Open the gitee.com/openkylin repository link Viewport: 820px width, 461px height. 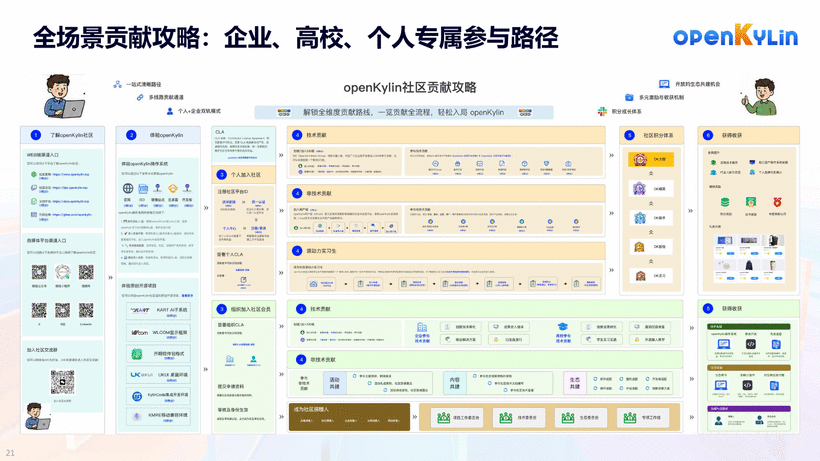[72, 214]
